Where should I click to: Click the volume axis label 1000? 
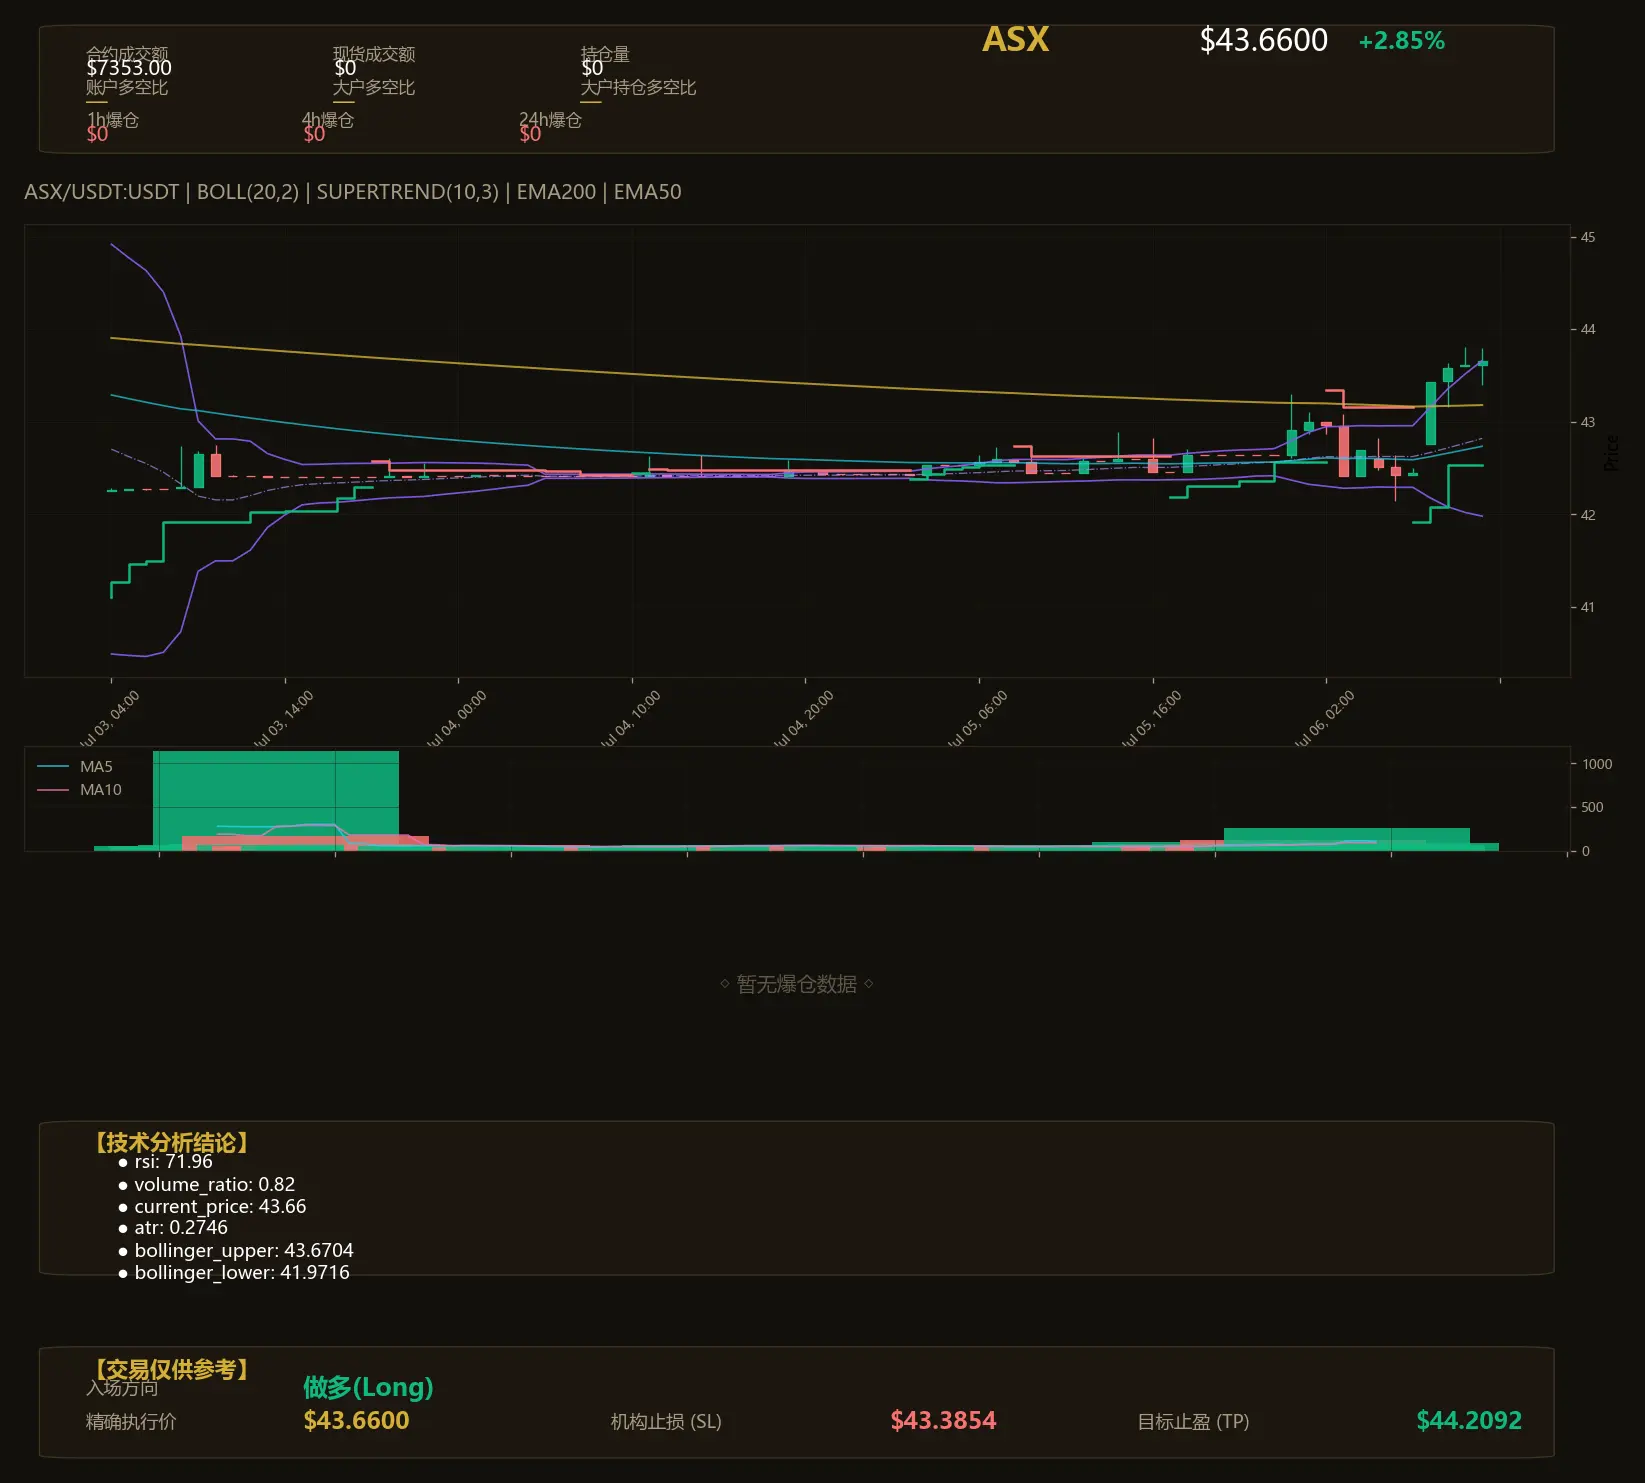point(1597,764)
